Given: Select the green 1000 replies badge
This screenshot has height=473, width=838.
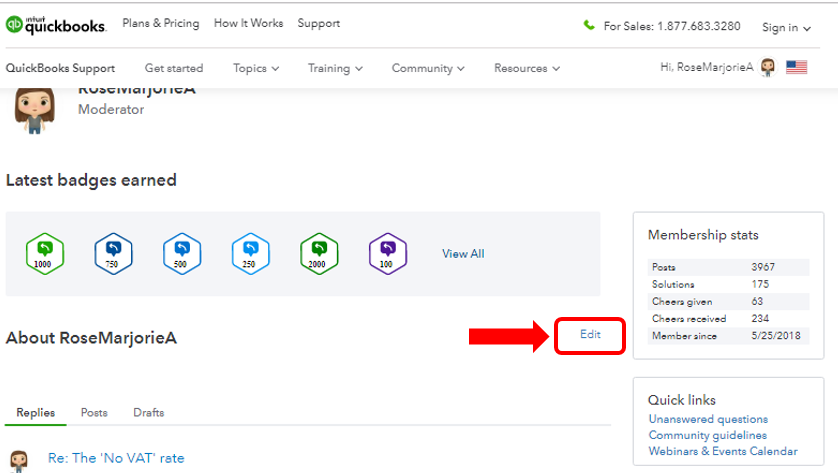Looking at the screenshot, I should click(x=45, y=254).
